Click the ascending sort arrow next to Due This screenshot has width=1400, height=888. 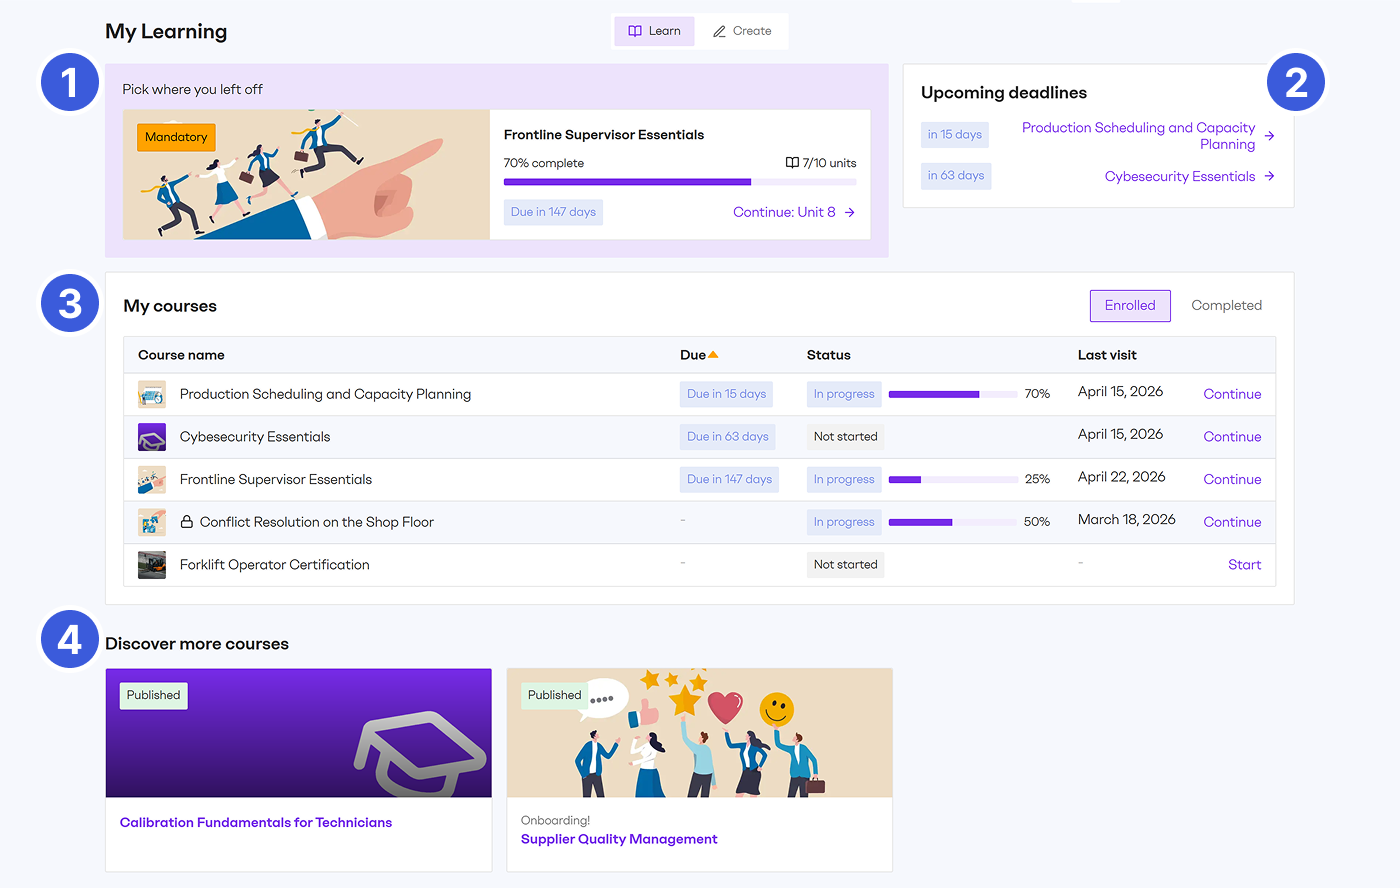[713, 355]
